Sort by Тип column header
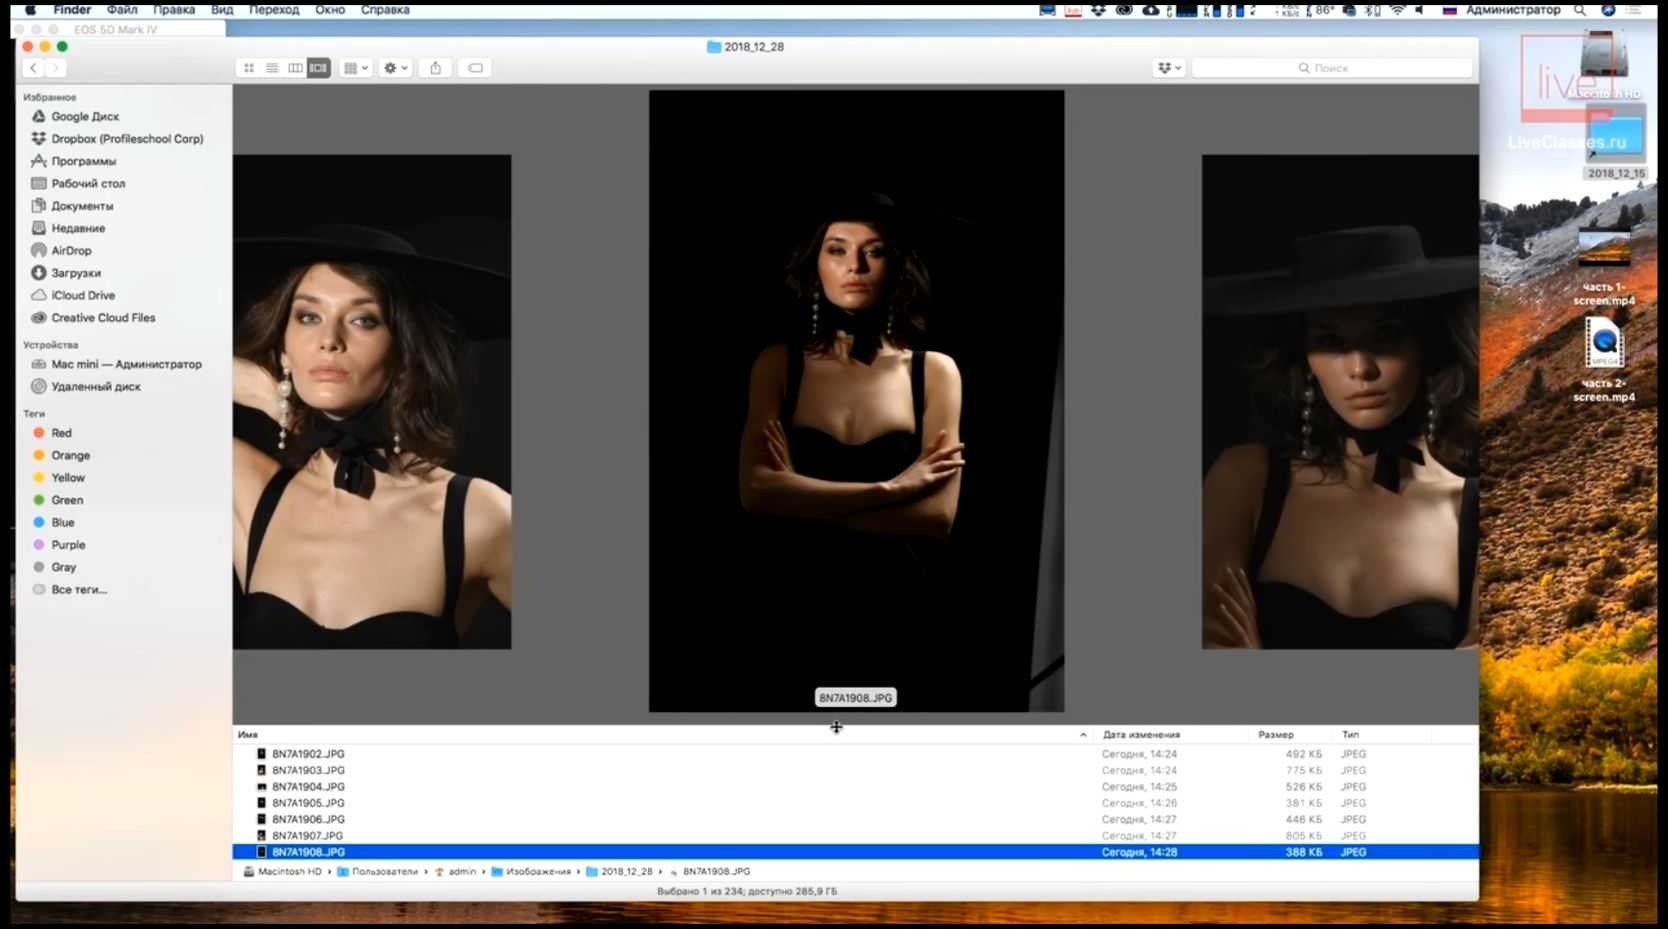Viewport: 1668px width, 929px height. coord(1351,734)
